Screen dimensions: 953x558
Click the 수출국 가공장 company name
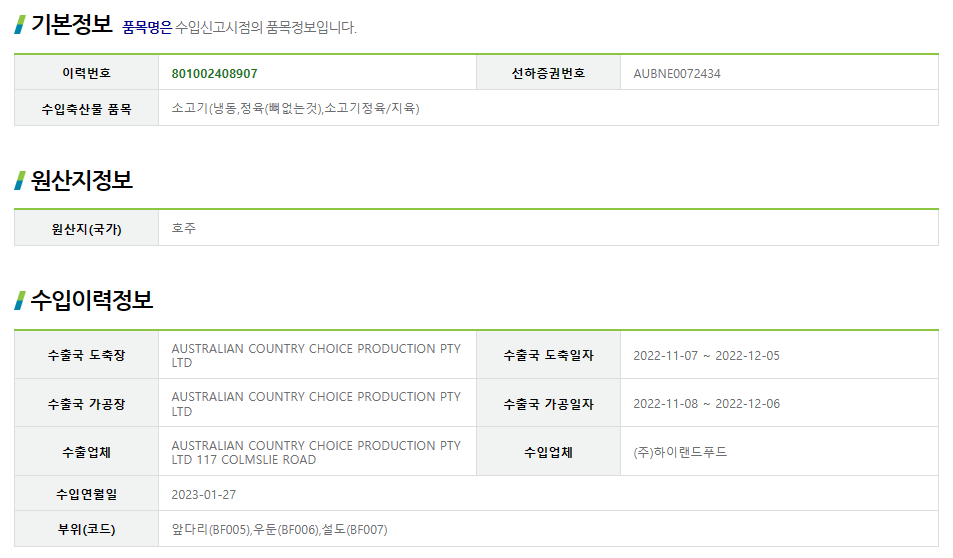316,404
